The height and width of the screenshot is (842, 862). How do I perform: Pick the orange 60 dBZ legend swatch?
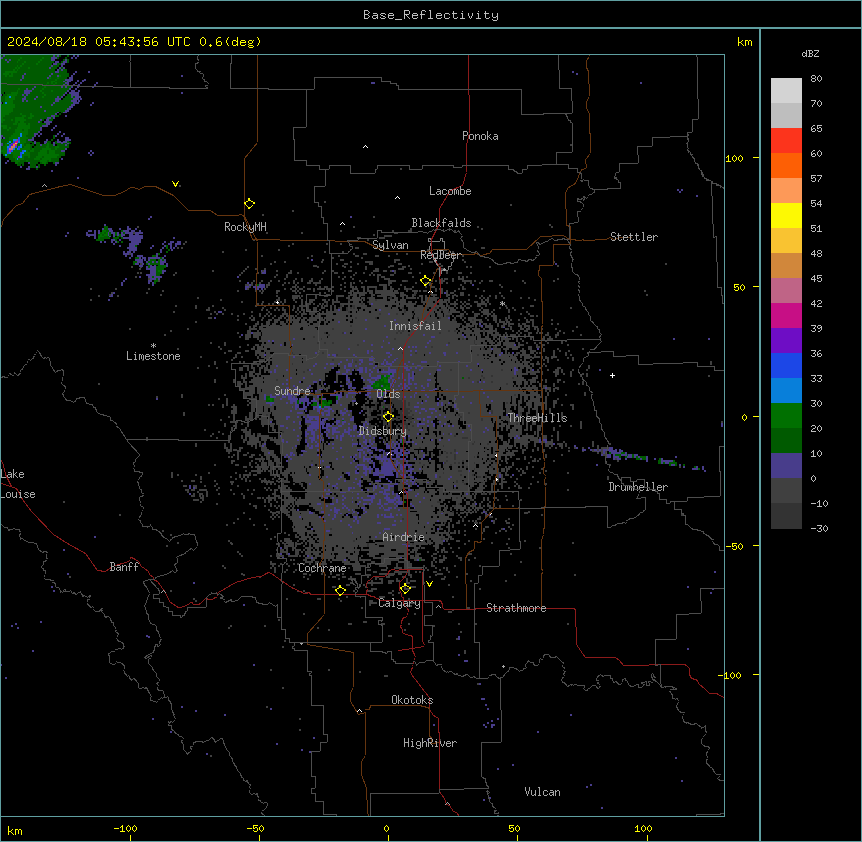click(786, 165)
